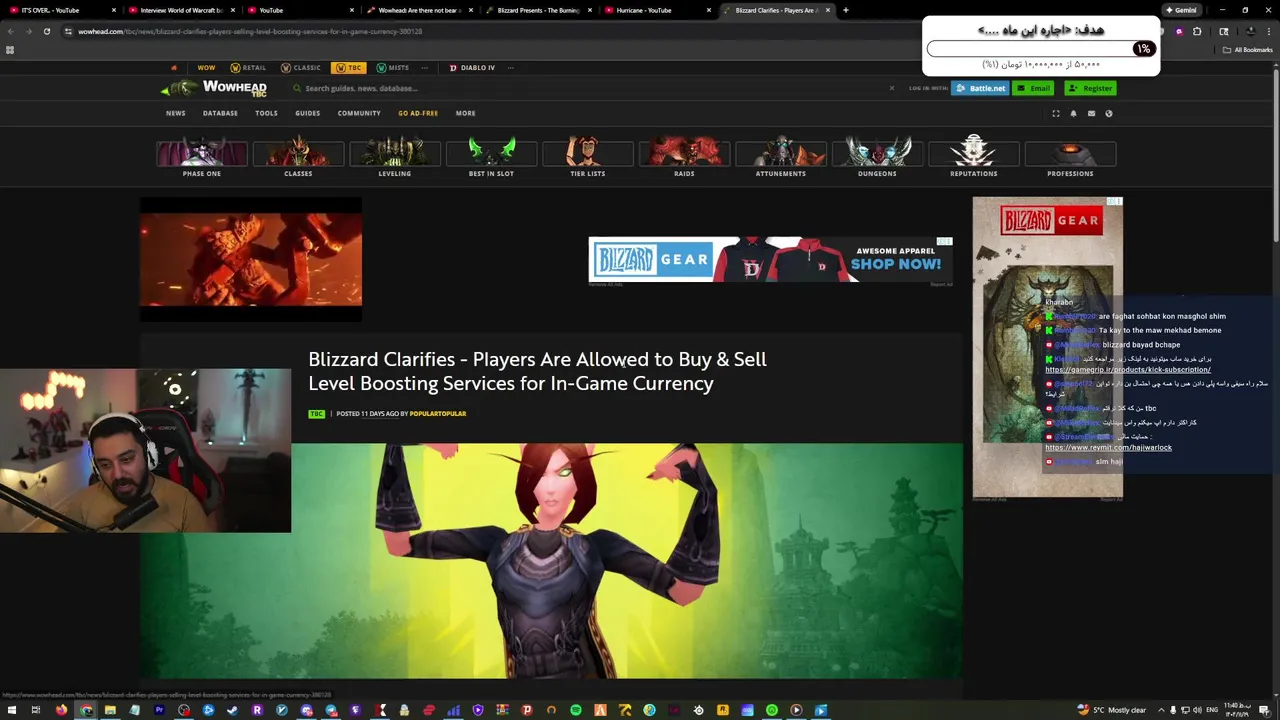
Task: Open Premiere Pro from the taskbar
Action: click(159, 710)
